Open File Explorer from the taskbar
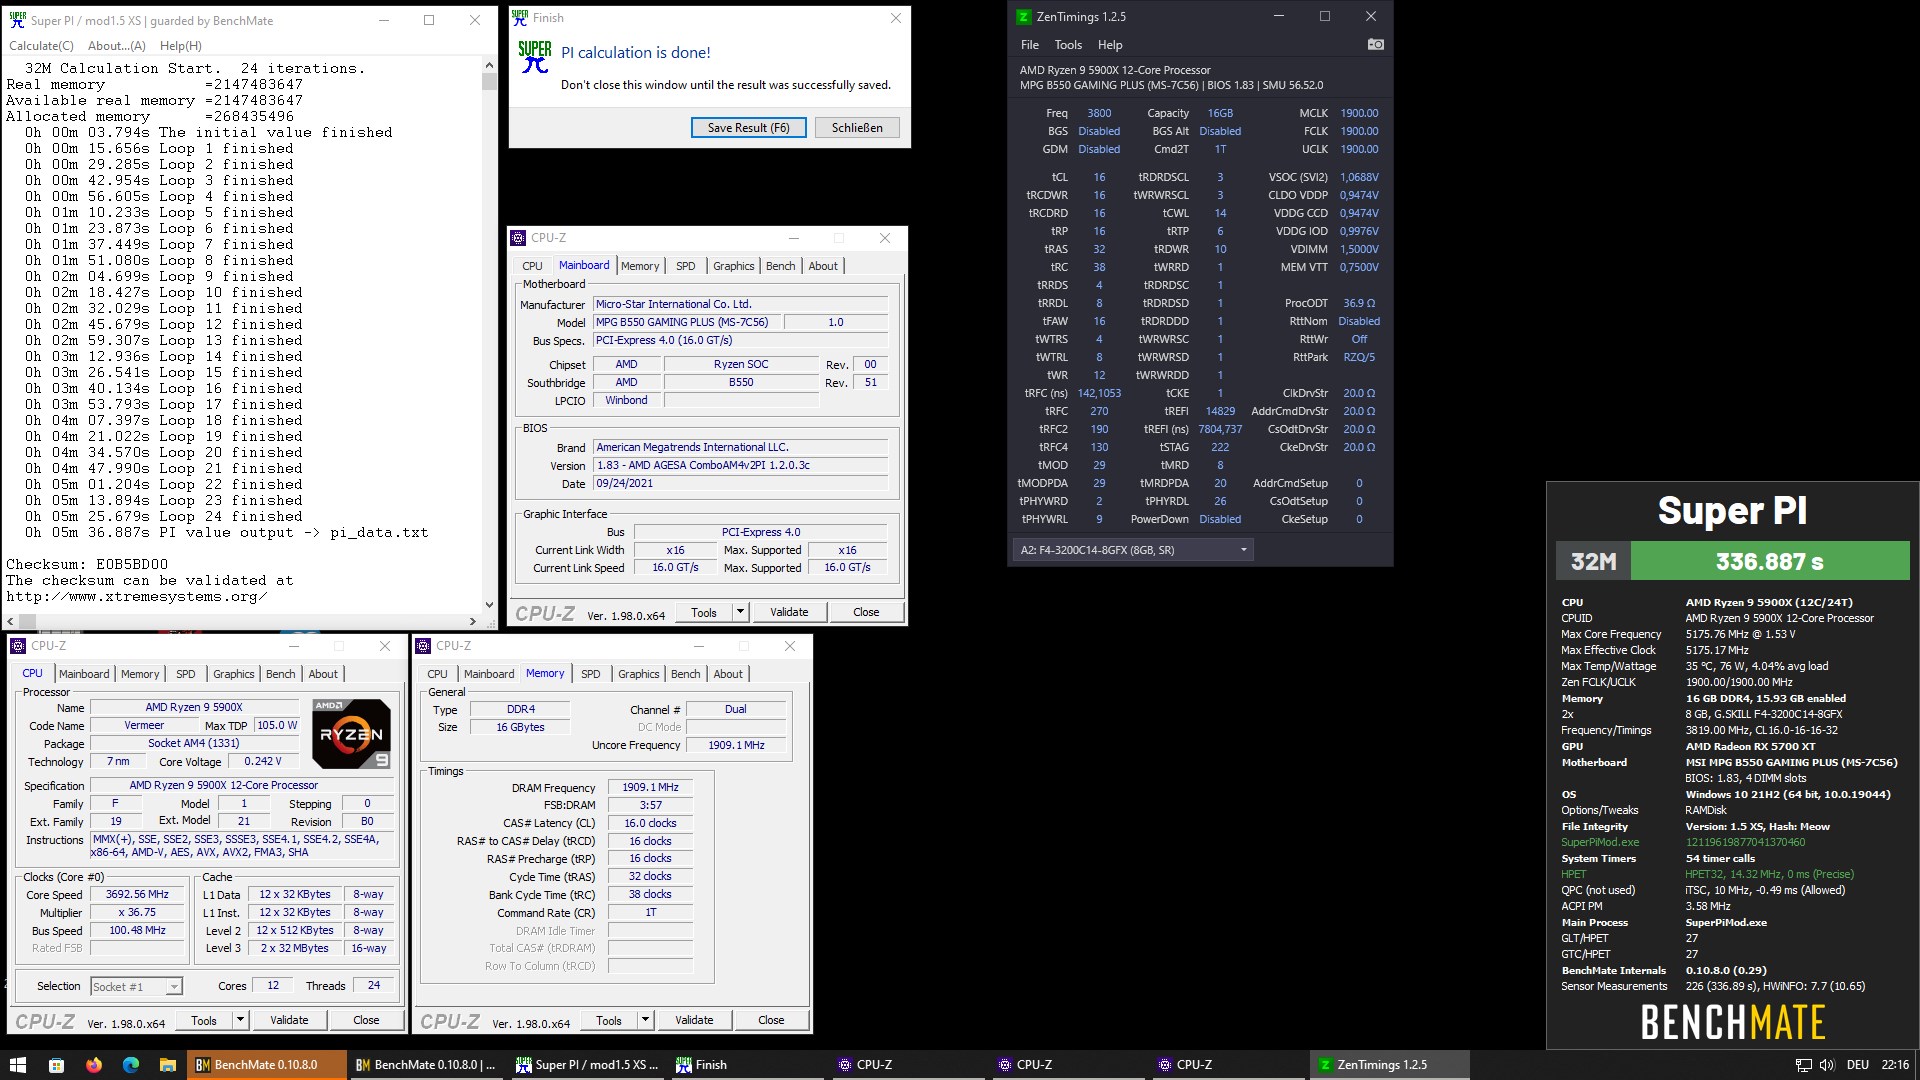 [x=168, y=1065]
